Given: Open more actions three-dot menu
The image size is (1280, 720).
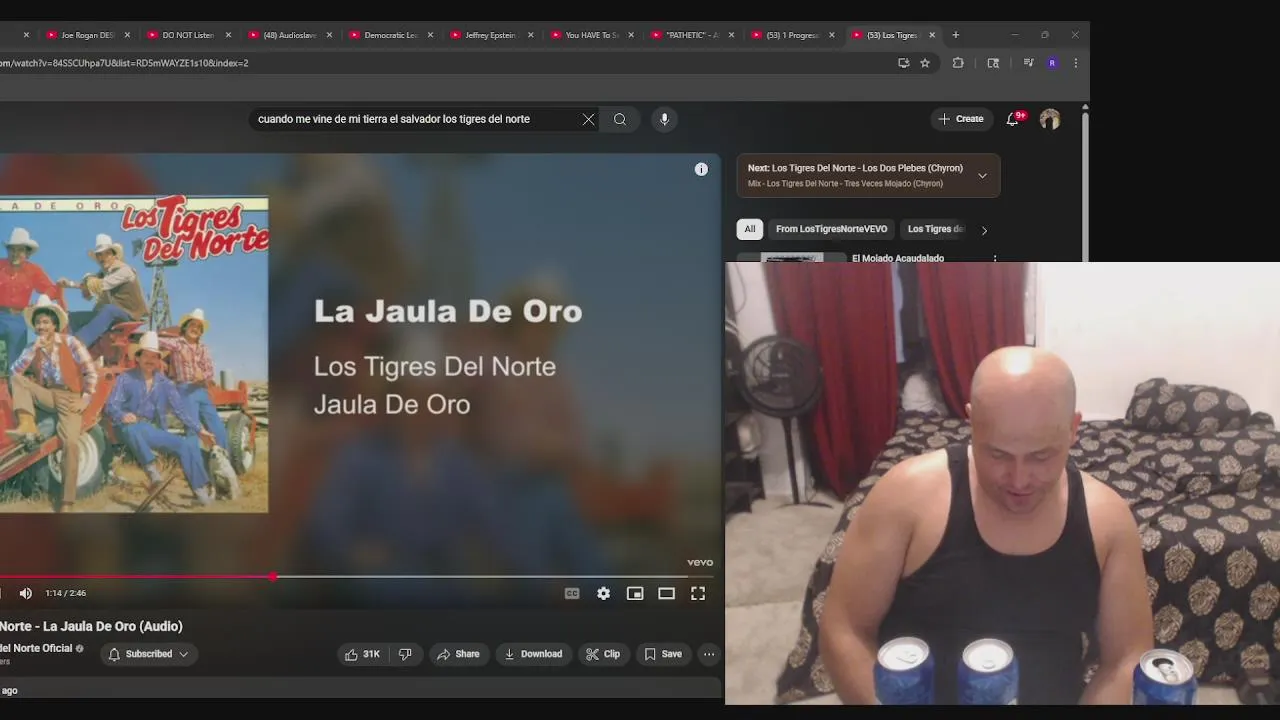Looking at the screenshot, I should (709, 654).
